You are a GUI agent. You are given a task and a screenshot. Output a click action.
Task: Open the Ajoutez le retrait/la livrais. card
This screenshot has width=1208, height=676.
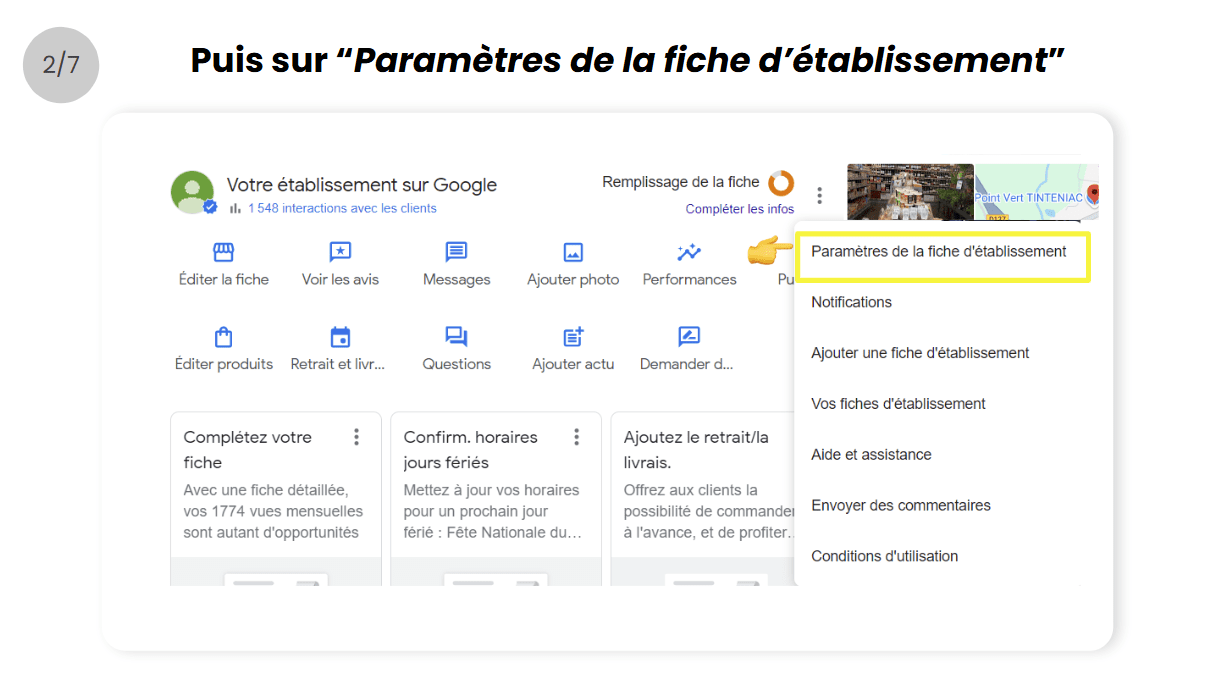point(704,498)
